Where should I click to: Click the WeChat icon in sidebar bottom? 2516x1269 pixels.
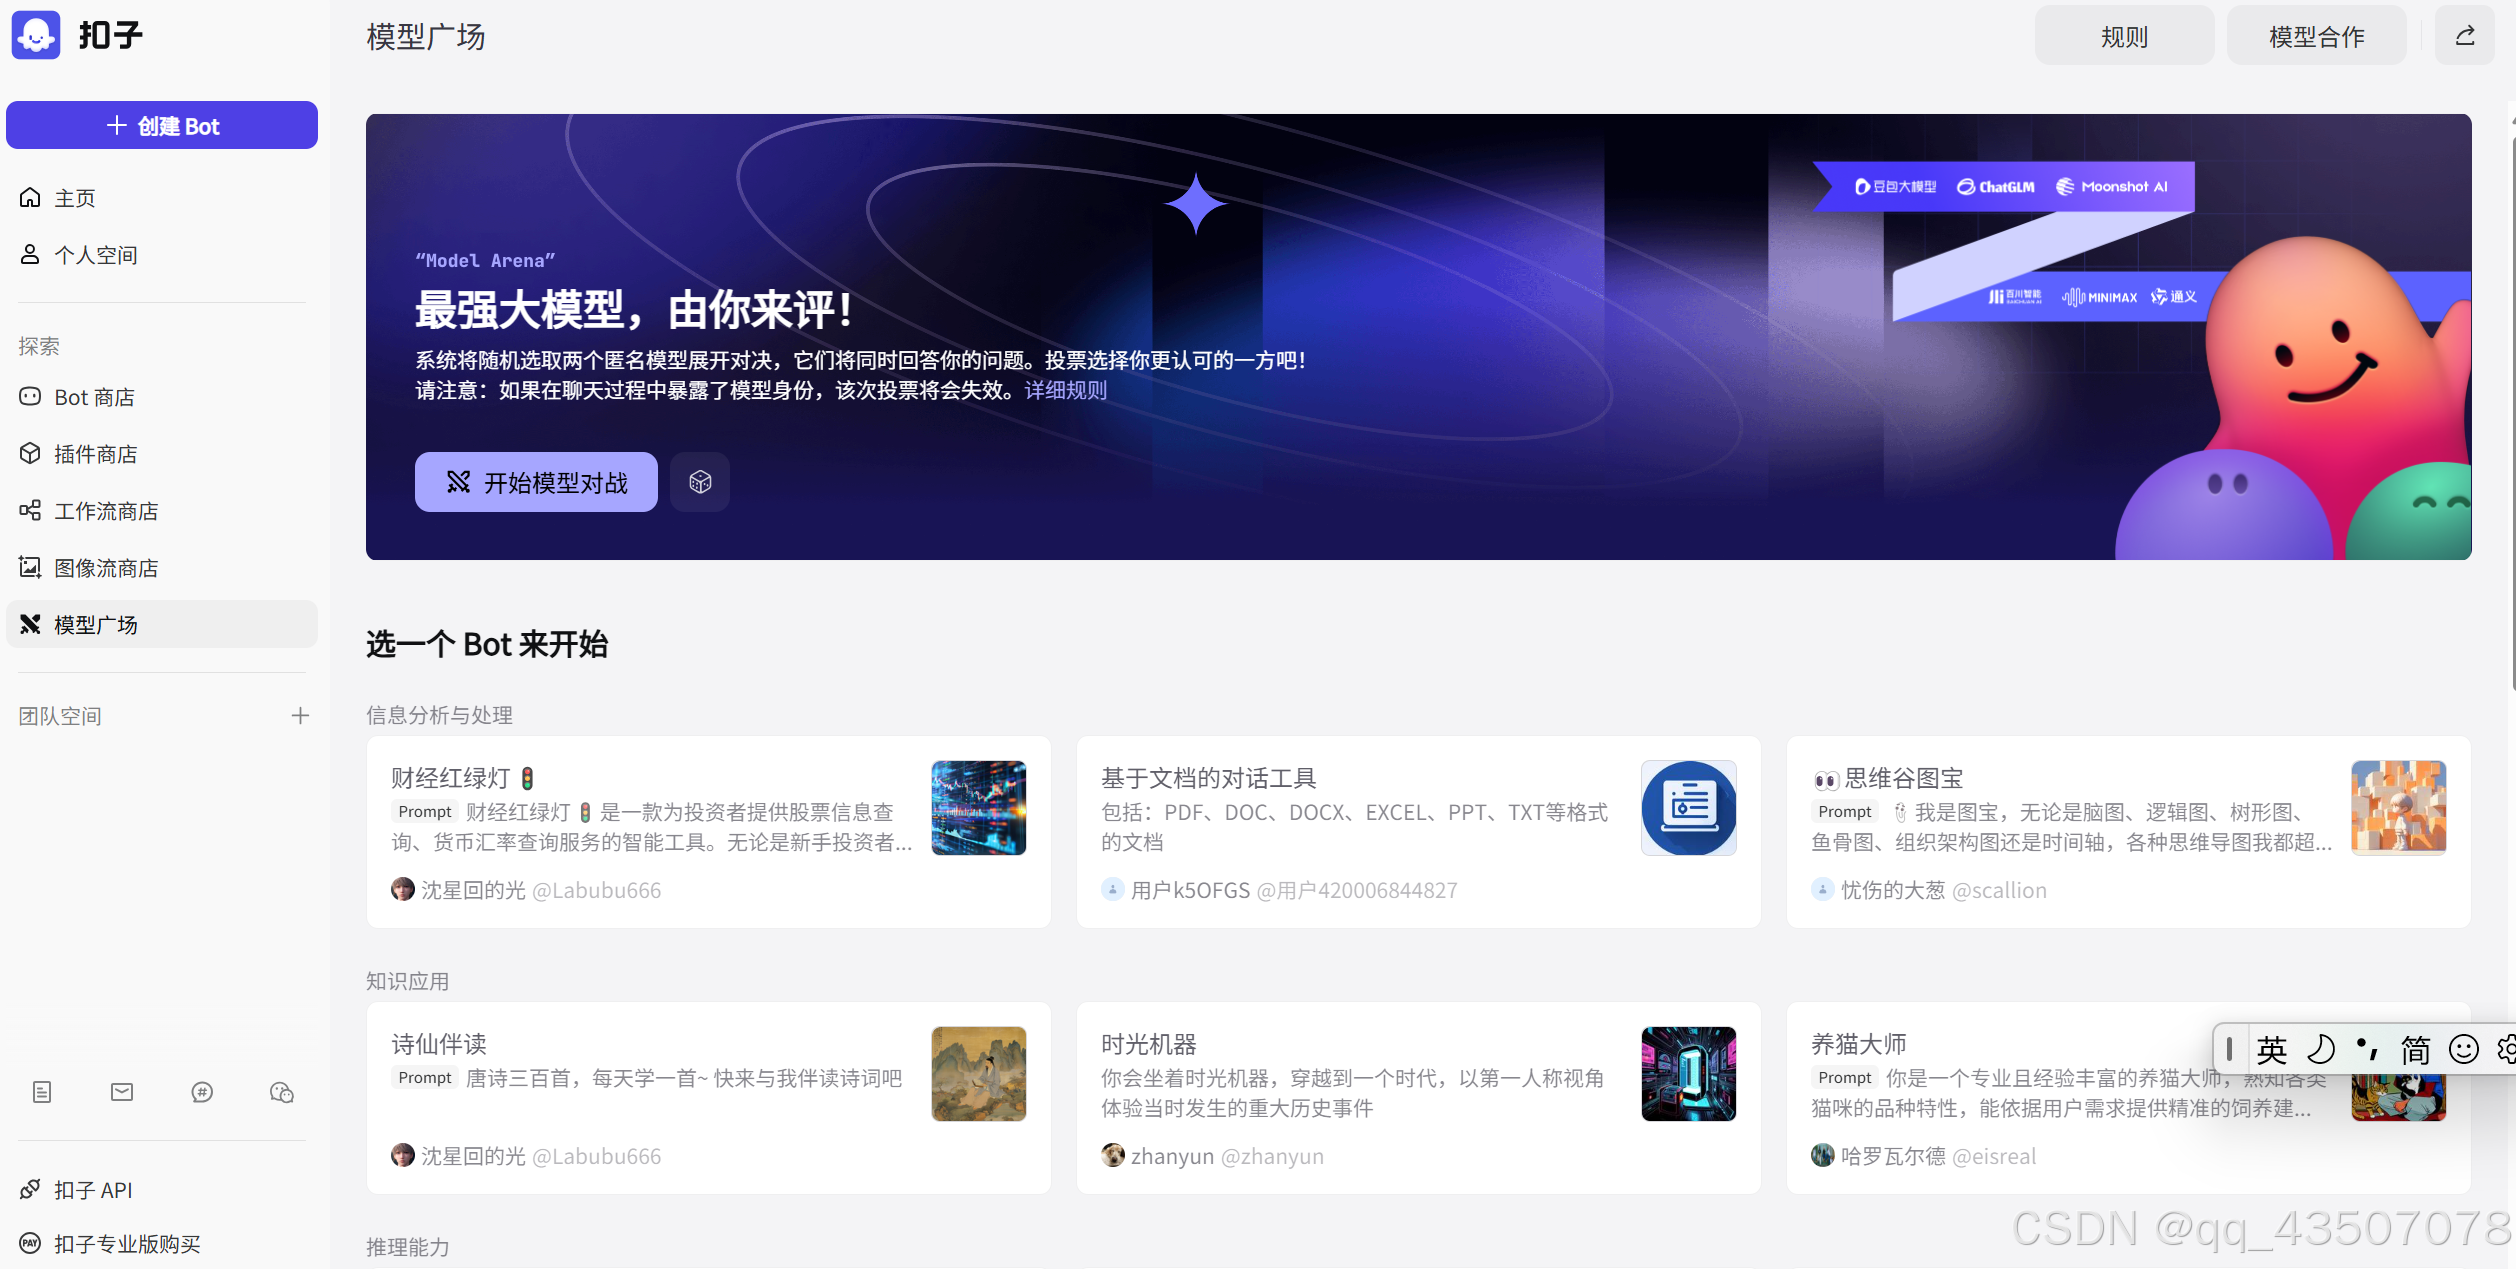(282, 1092)
